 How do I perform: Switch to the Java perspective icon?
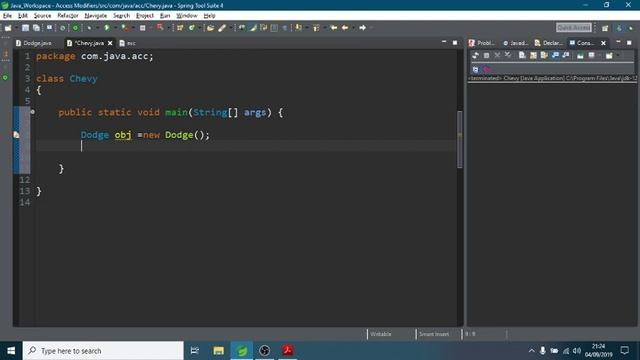pyautogui.click(x=619, y=28)
